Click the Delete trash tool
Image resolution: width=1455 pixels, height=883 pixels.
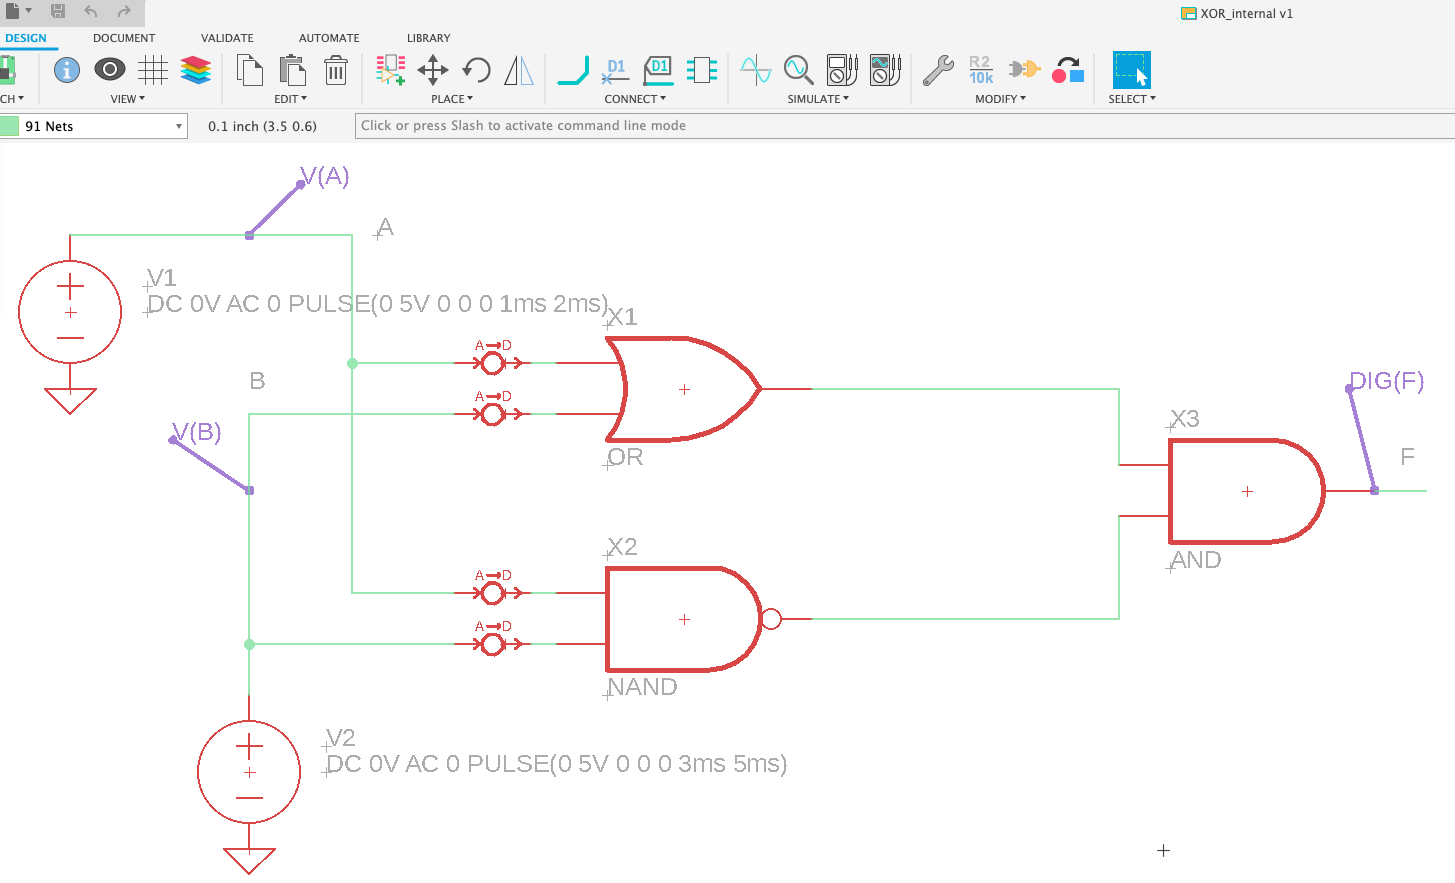coord(335,70)
